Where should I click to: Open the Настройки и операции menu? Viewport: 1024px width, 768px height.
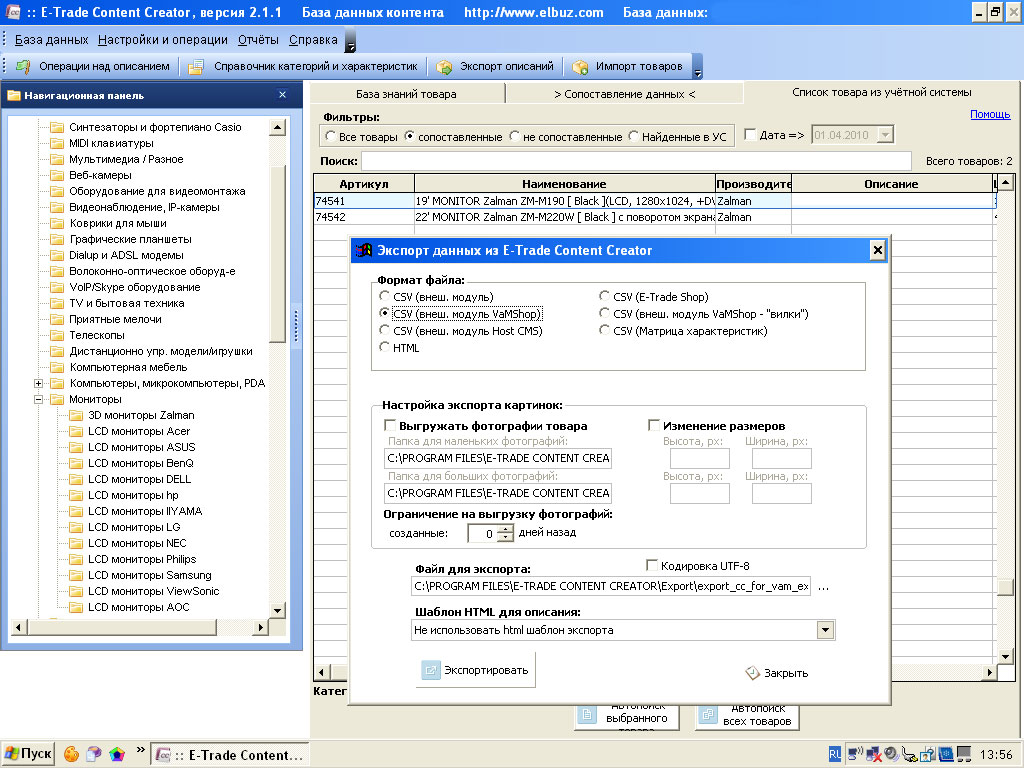[x=163, y=40]
